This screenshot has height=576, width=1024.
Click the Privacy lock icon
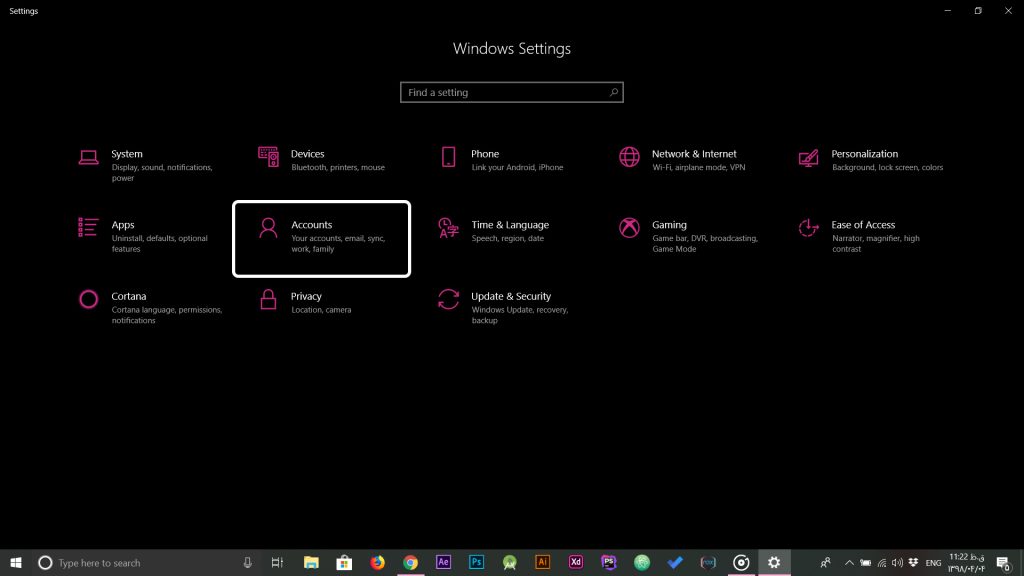coord(268,299)
